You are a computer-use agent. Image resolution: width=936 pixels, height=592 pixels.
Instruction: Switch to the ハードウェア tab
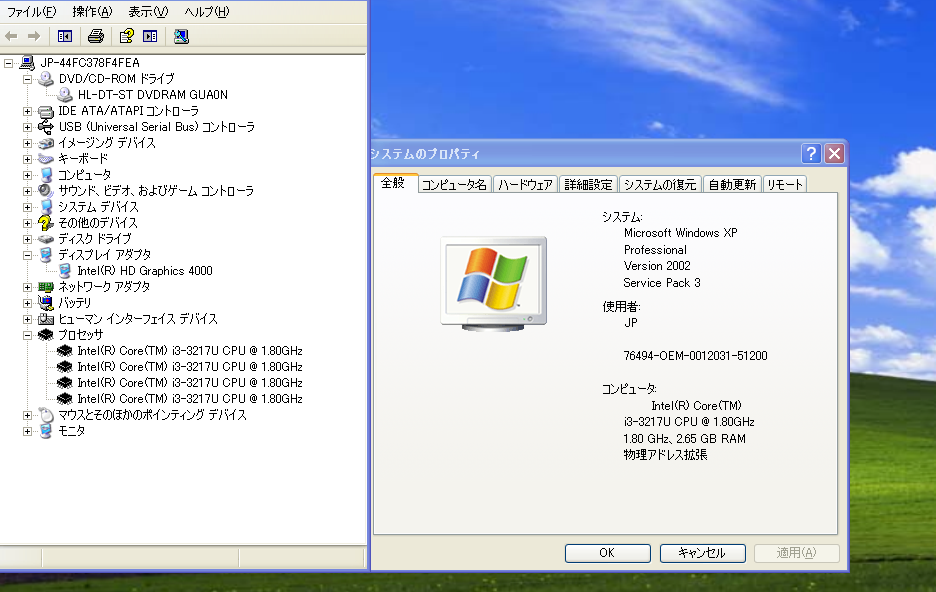525,184
